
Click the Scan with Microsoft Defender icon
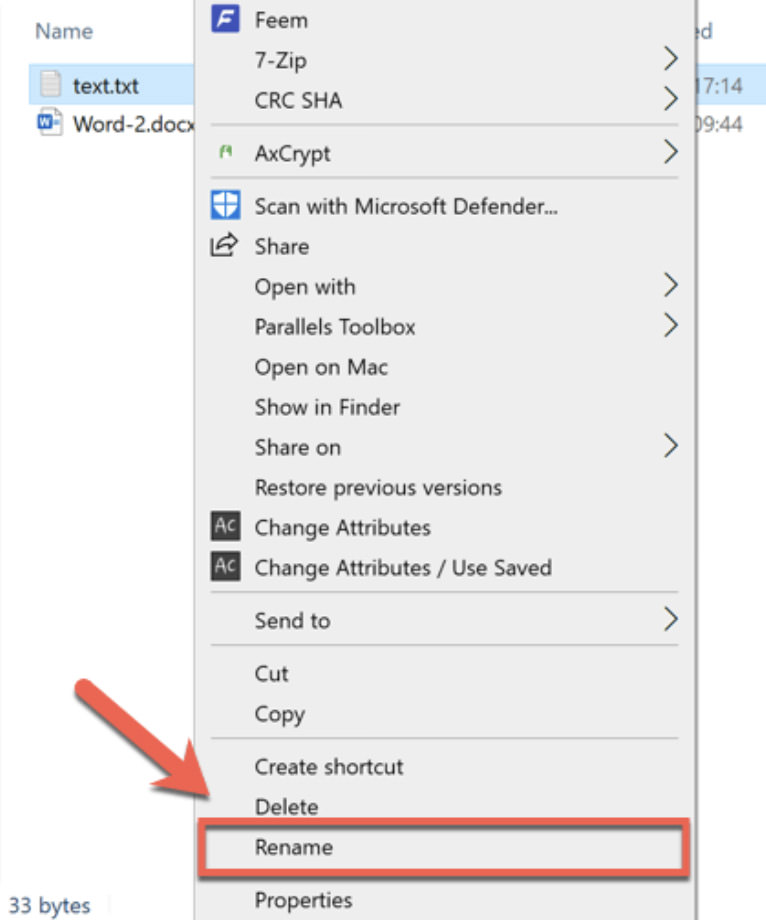(225, 205)
